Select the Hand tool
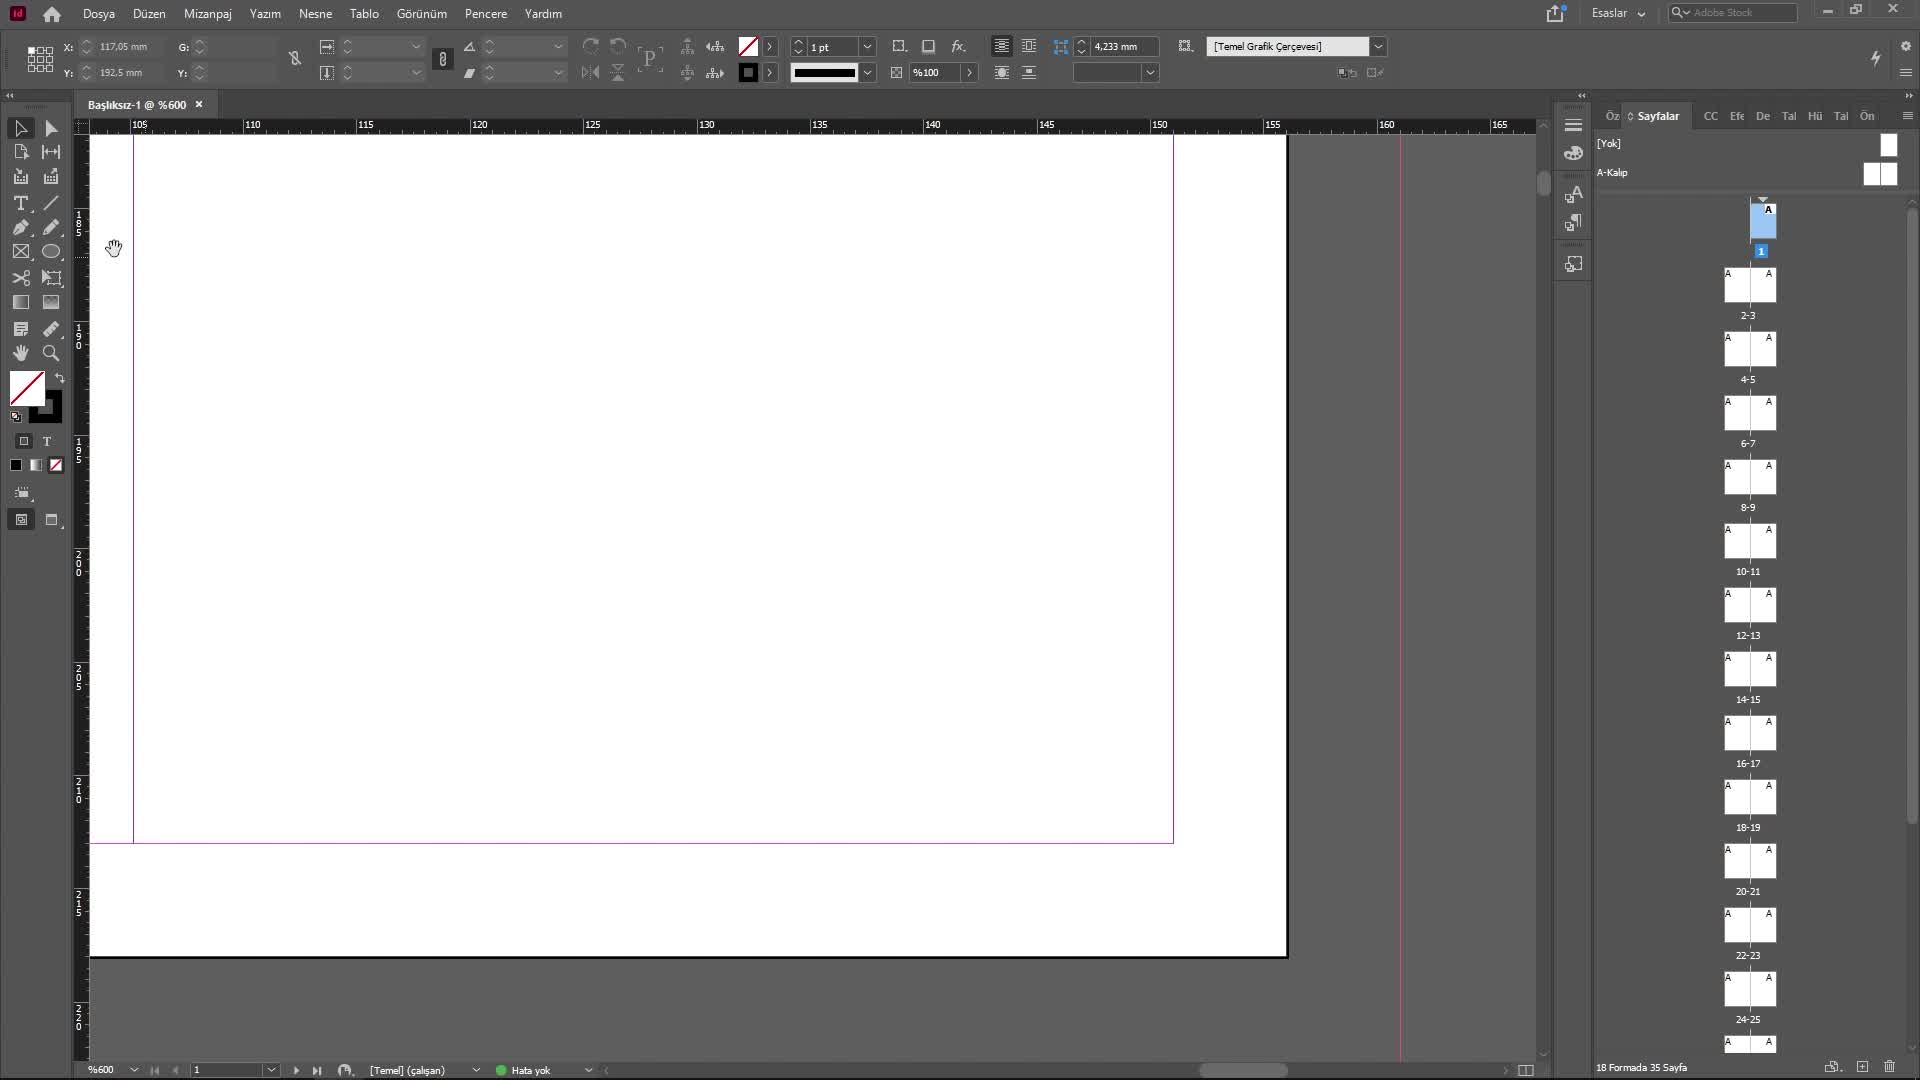The image size is (1920, 1080). click(x=21, y=353)
